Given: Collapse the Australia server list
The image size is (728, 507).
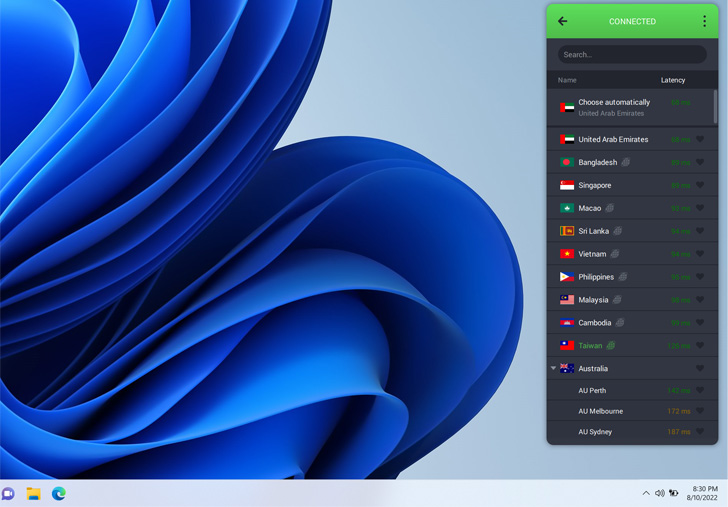Looking at the screenshot, I should coord(554,369).
